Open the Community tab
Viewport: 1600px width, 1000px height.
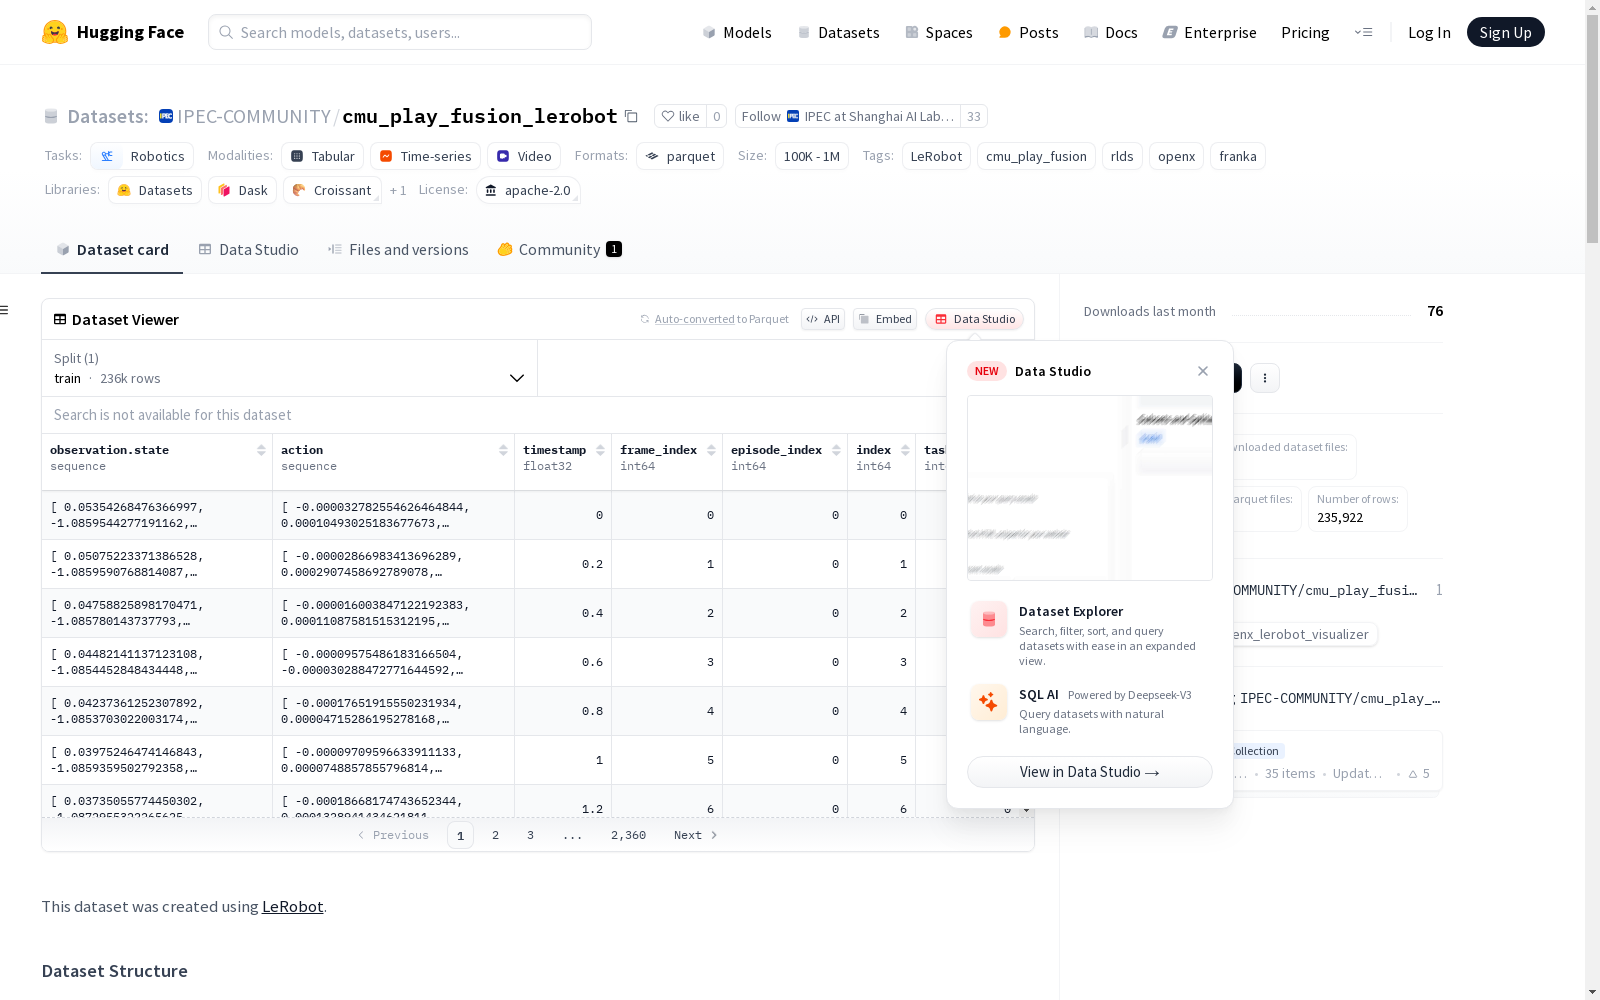[x=559, y=250]
